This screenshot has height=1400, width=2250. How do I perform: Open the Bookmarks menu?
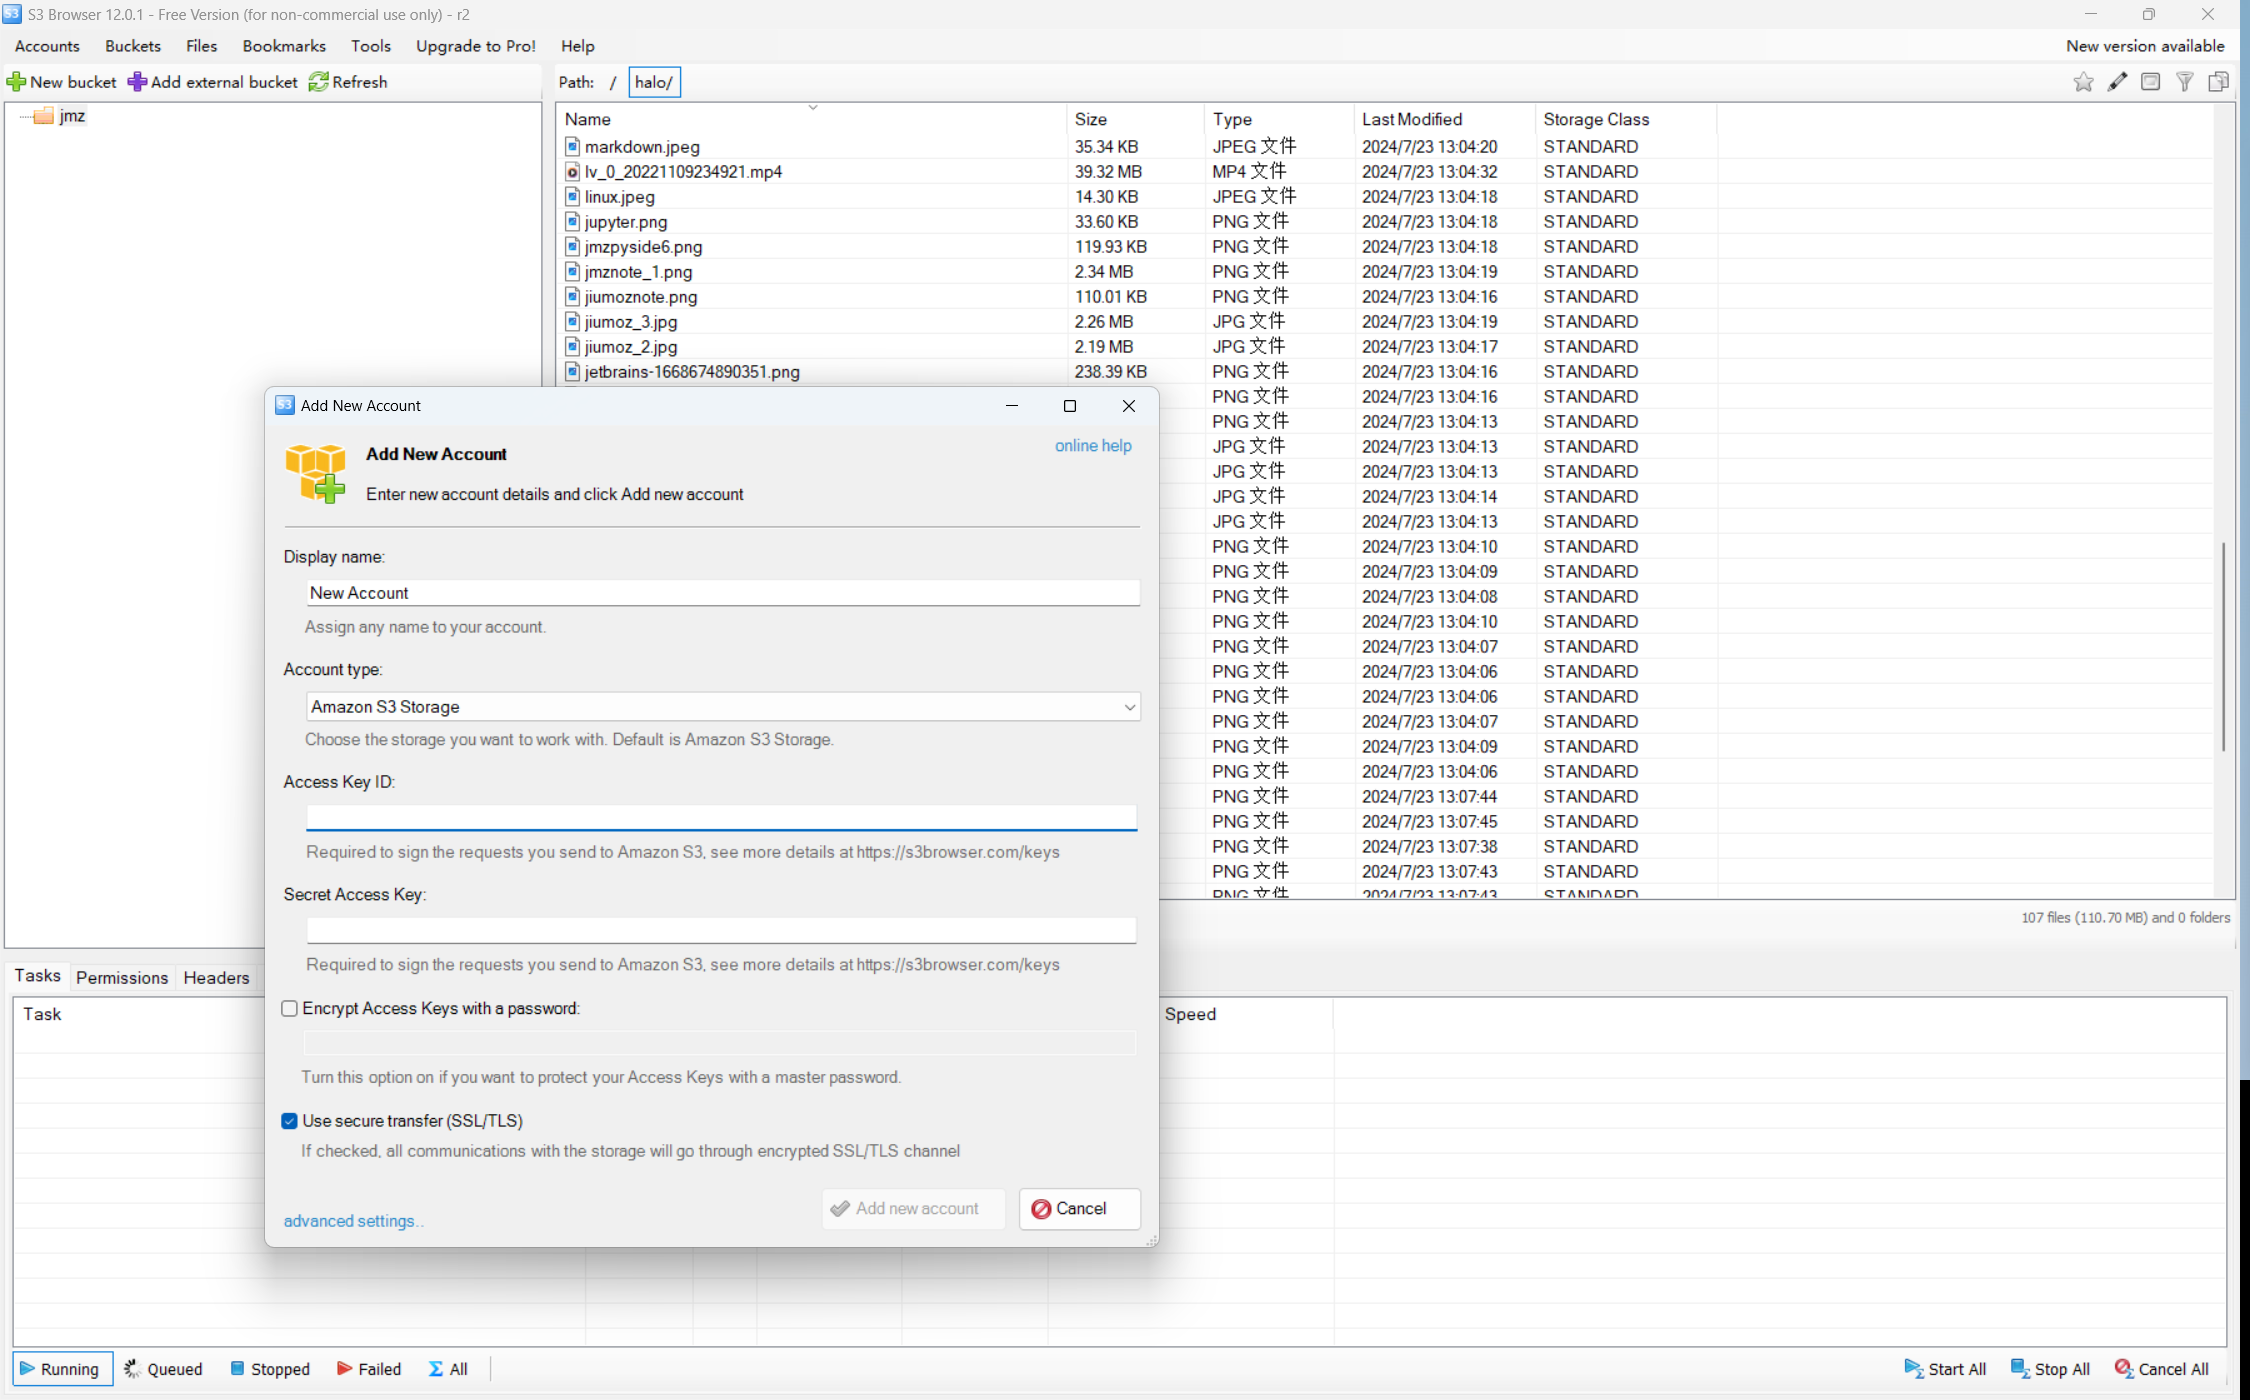284,46
